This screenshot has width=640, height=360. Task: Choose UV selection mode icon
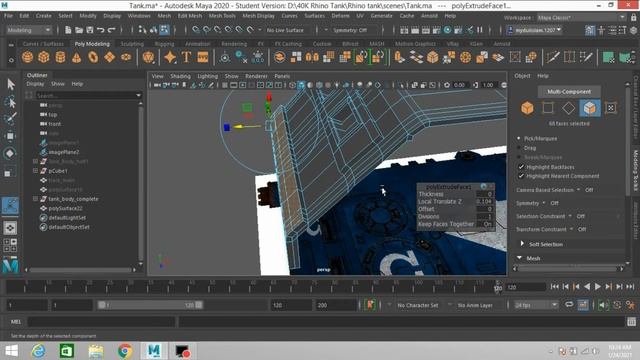(611, 108)
